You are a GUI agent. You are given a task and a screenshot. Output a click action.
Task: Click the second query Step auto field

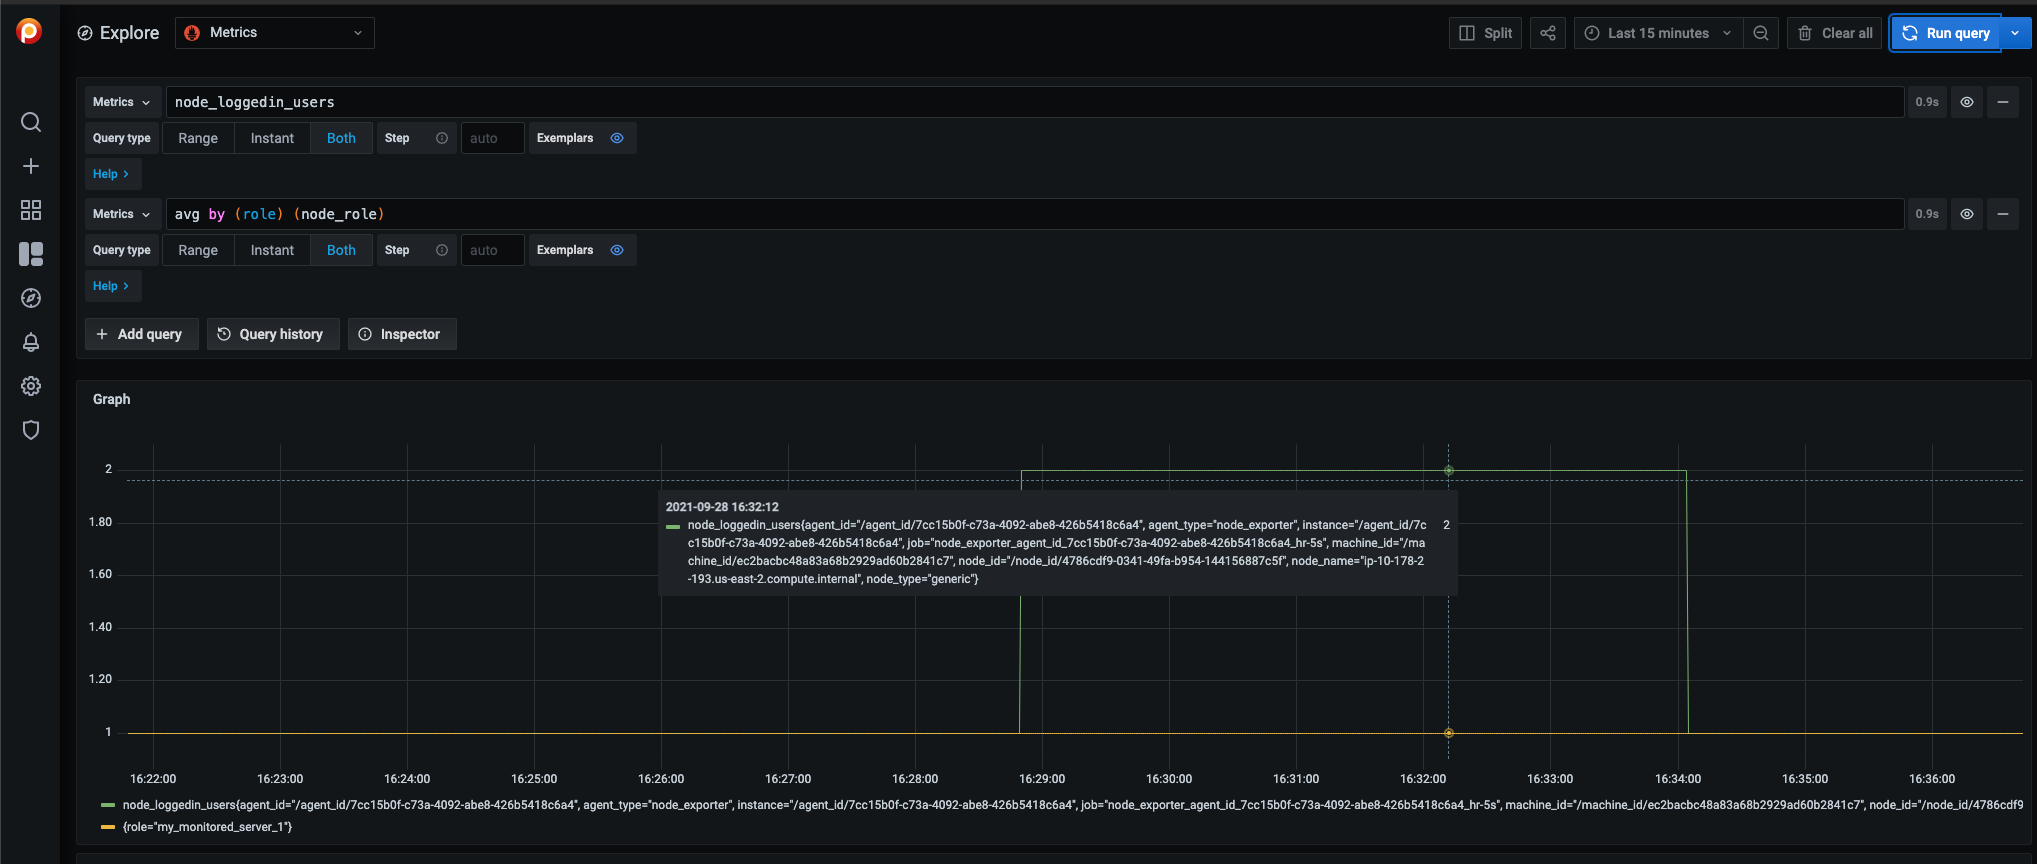[493, 250]
